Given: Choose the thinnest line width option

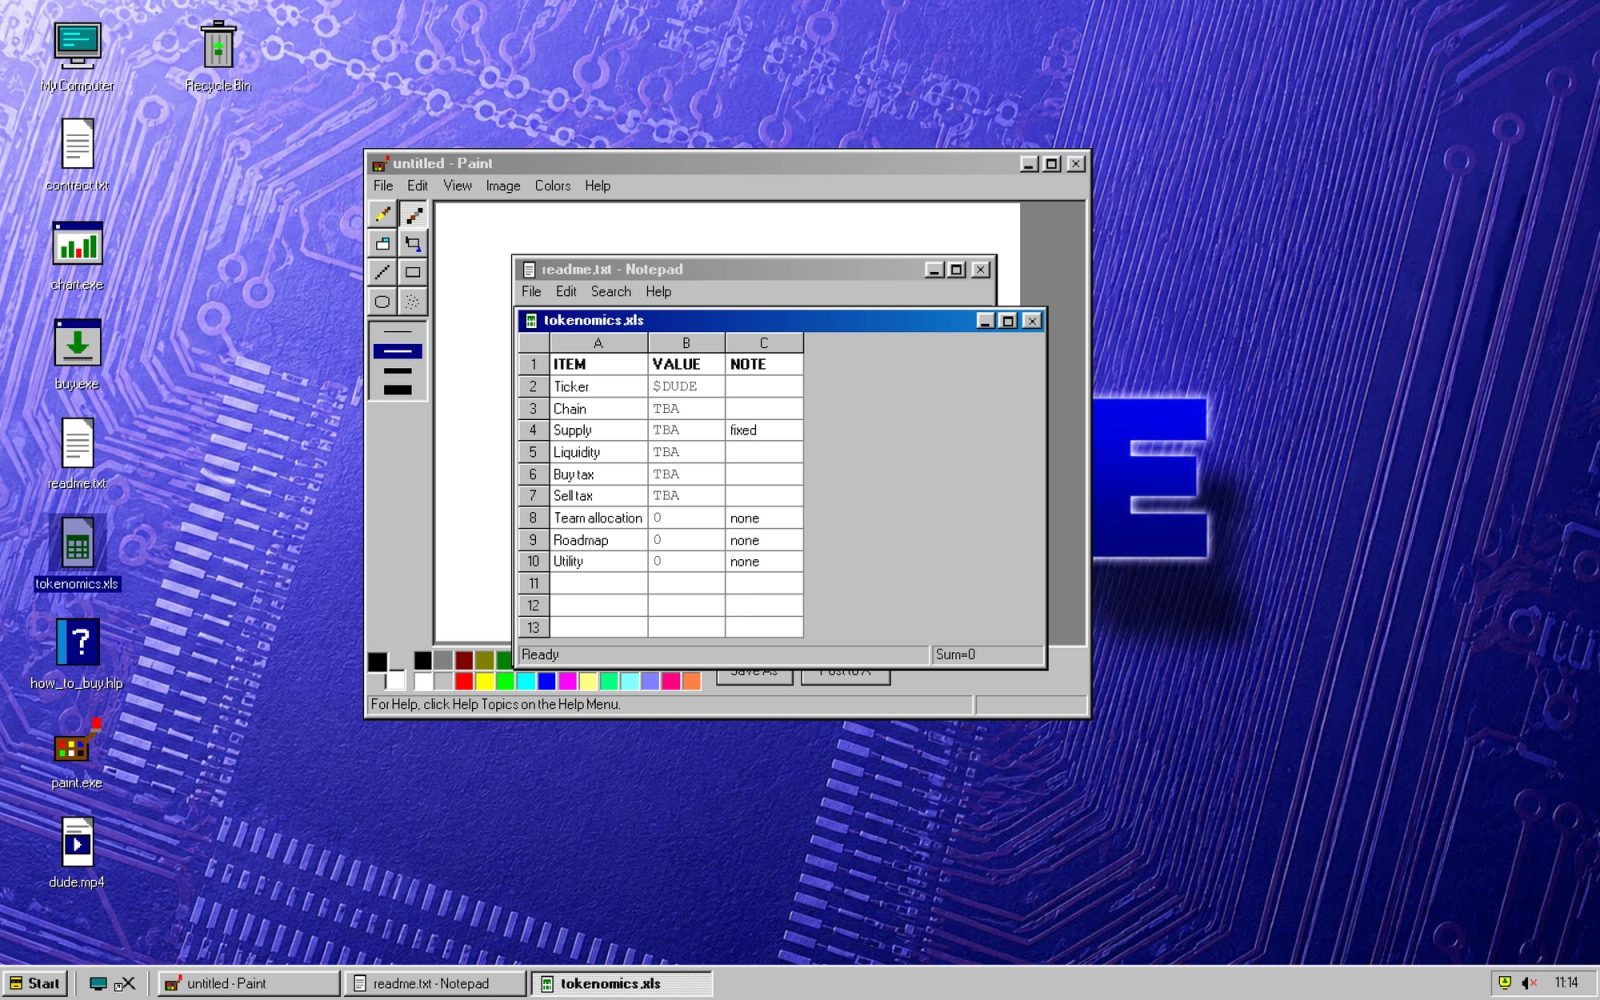Looking at the screenshot, I should click(x=398, y=332).
